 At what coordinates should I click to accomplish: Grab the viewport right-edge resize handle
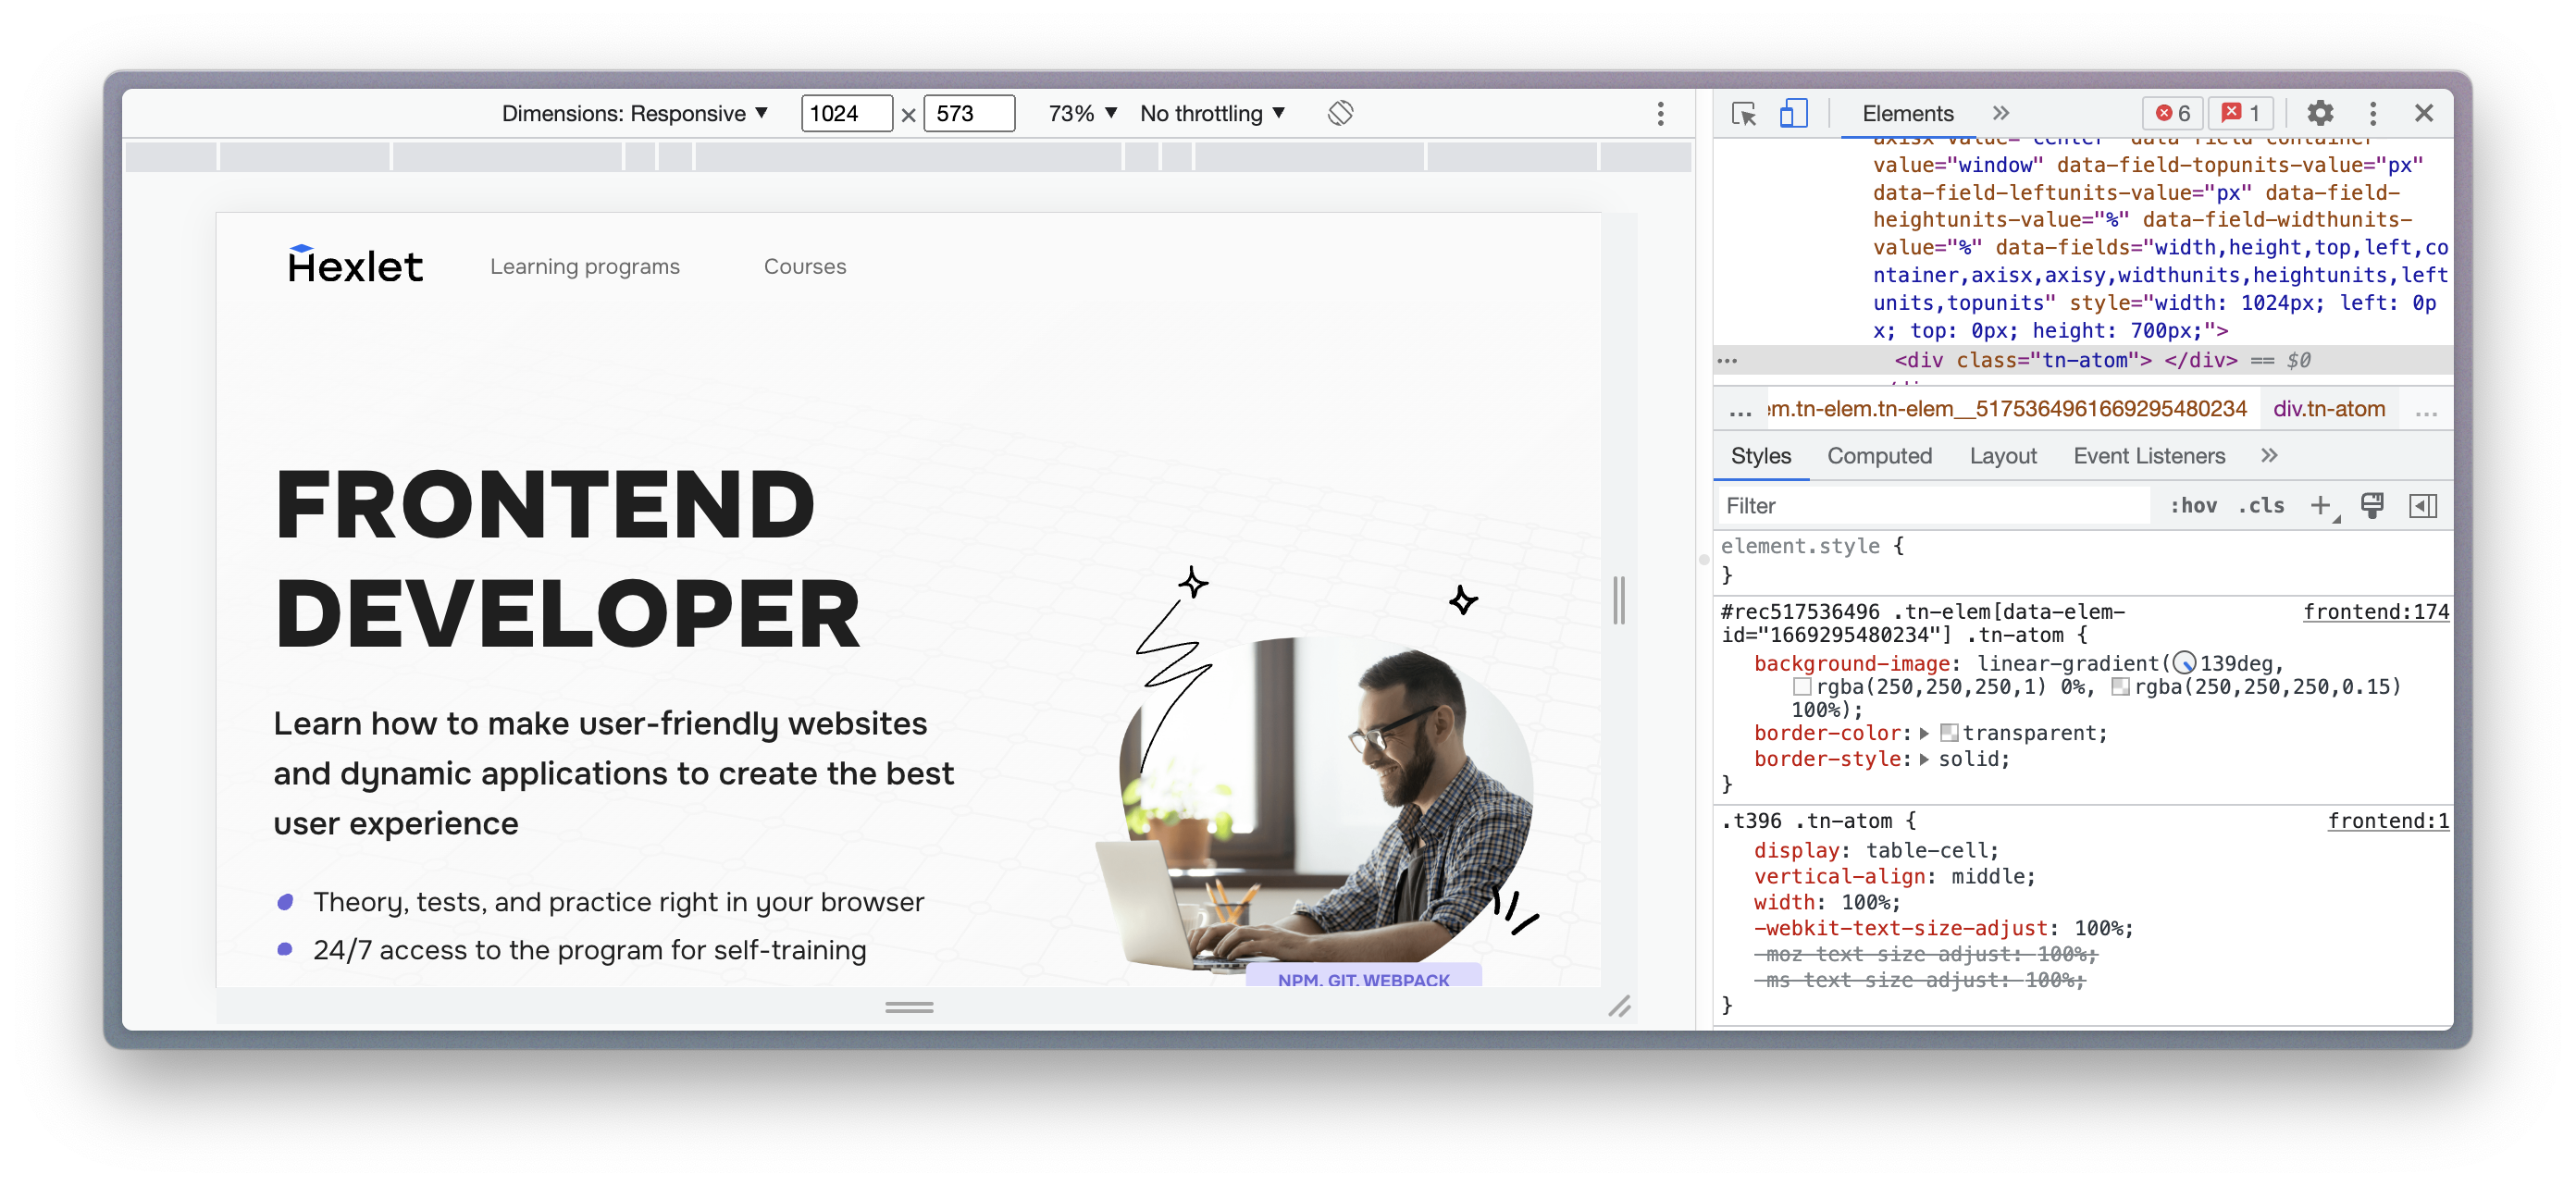pos(1619,600)
